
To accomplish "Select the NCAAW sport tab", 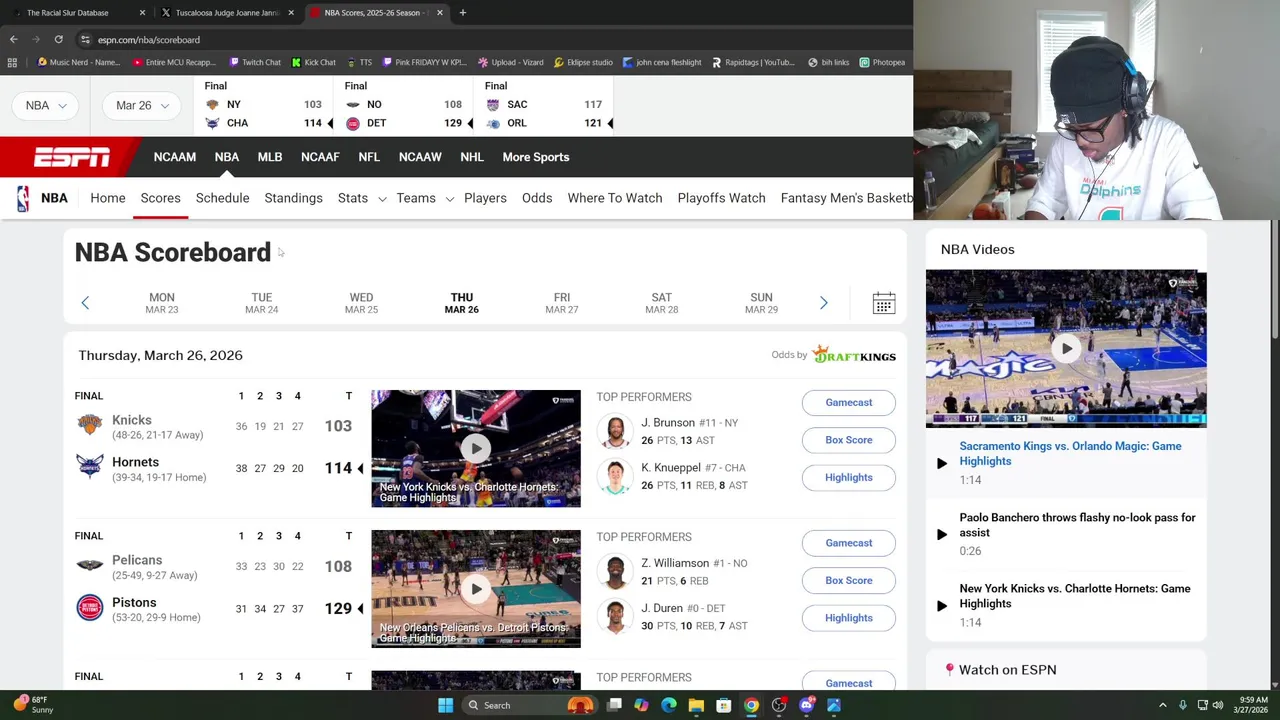I will [x=420, y=157].
